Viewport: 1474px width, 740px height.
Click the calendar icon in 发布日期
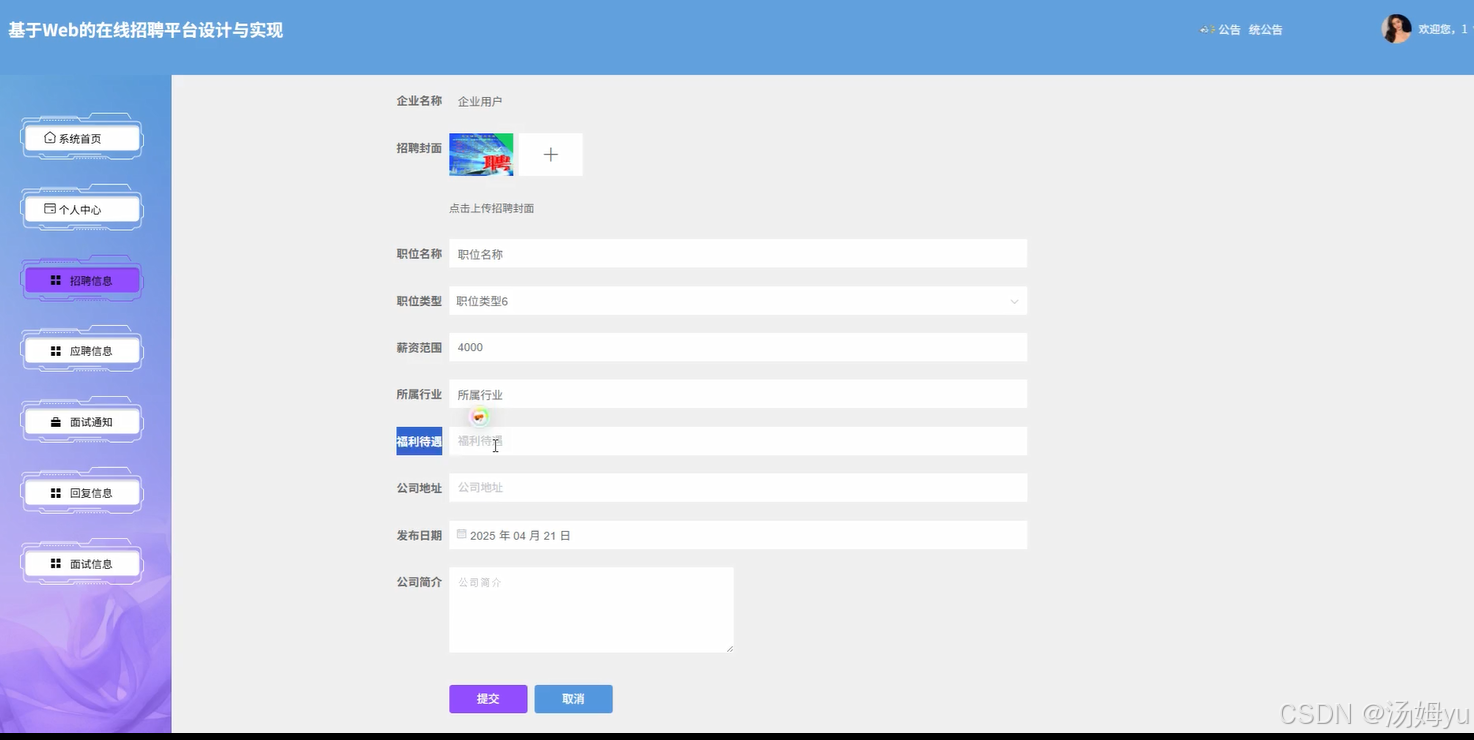(x=461, y=535)
